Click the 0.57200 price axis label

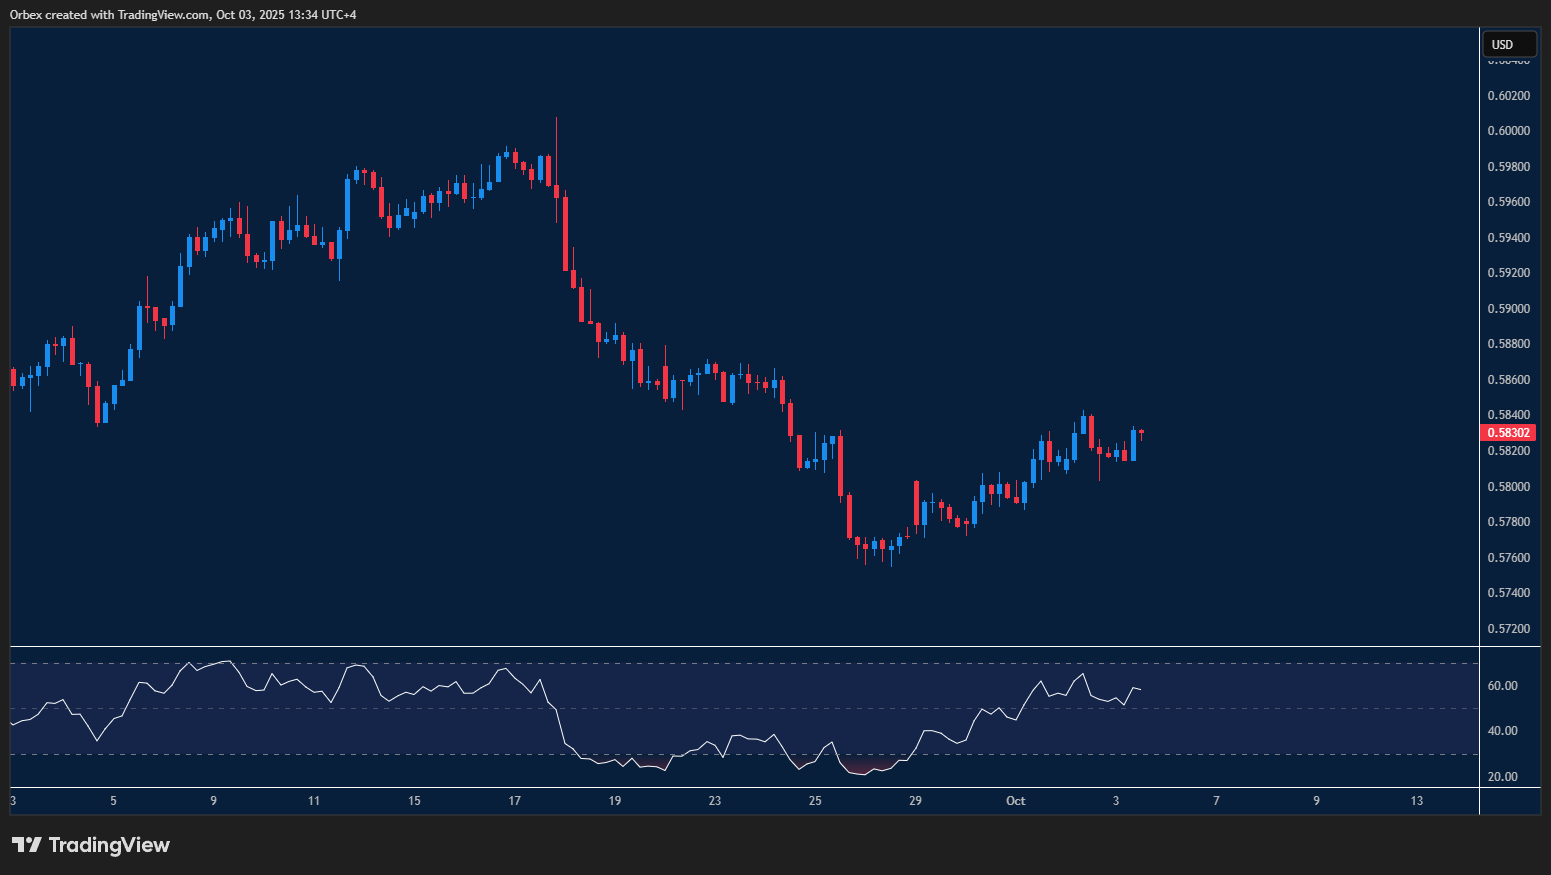(1508, 629)
